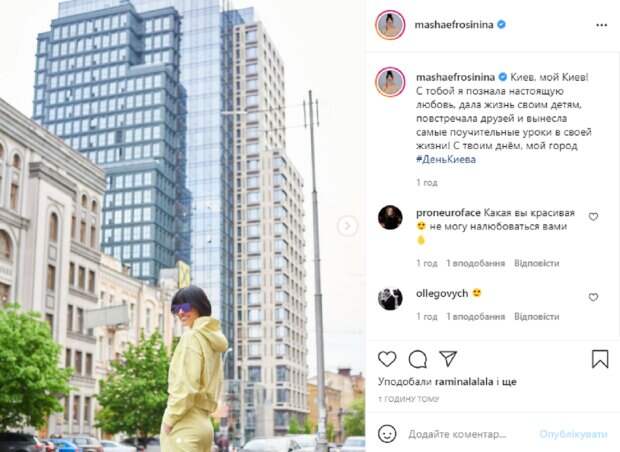Open mashaefrosinina profile picture in header
620x452 pixels.
pyautogui.click(x=390, y=25)
